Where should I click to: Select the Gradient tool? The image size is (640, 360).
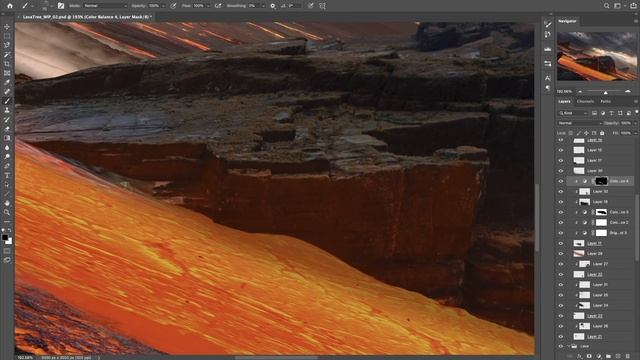pos(7,138)
